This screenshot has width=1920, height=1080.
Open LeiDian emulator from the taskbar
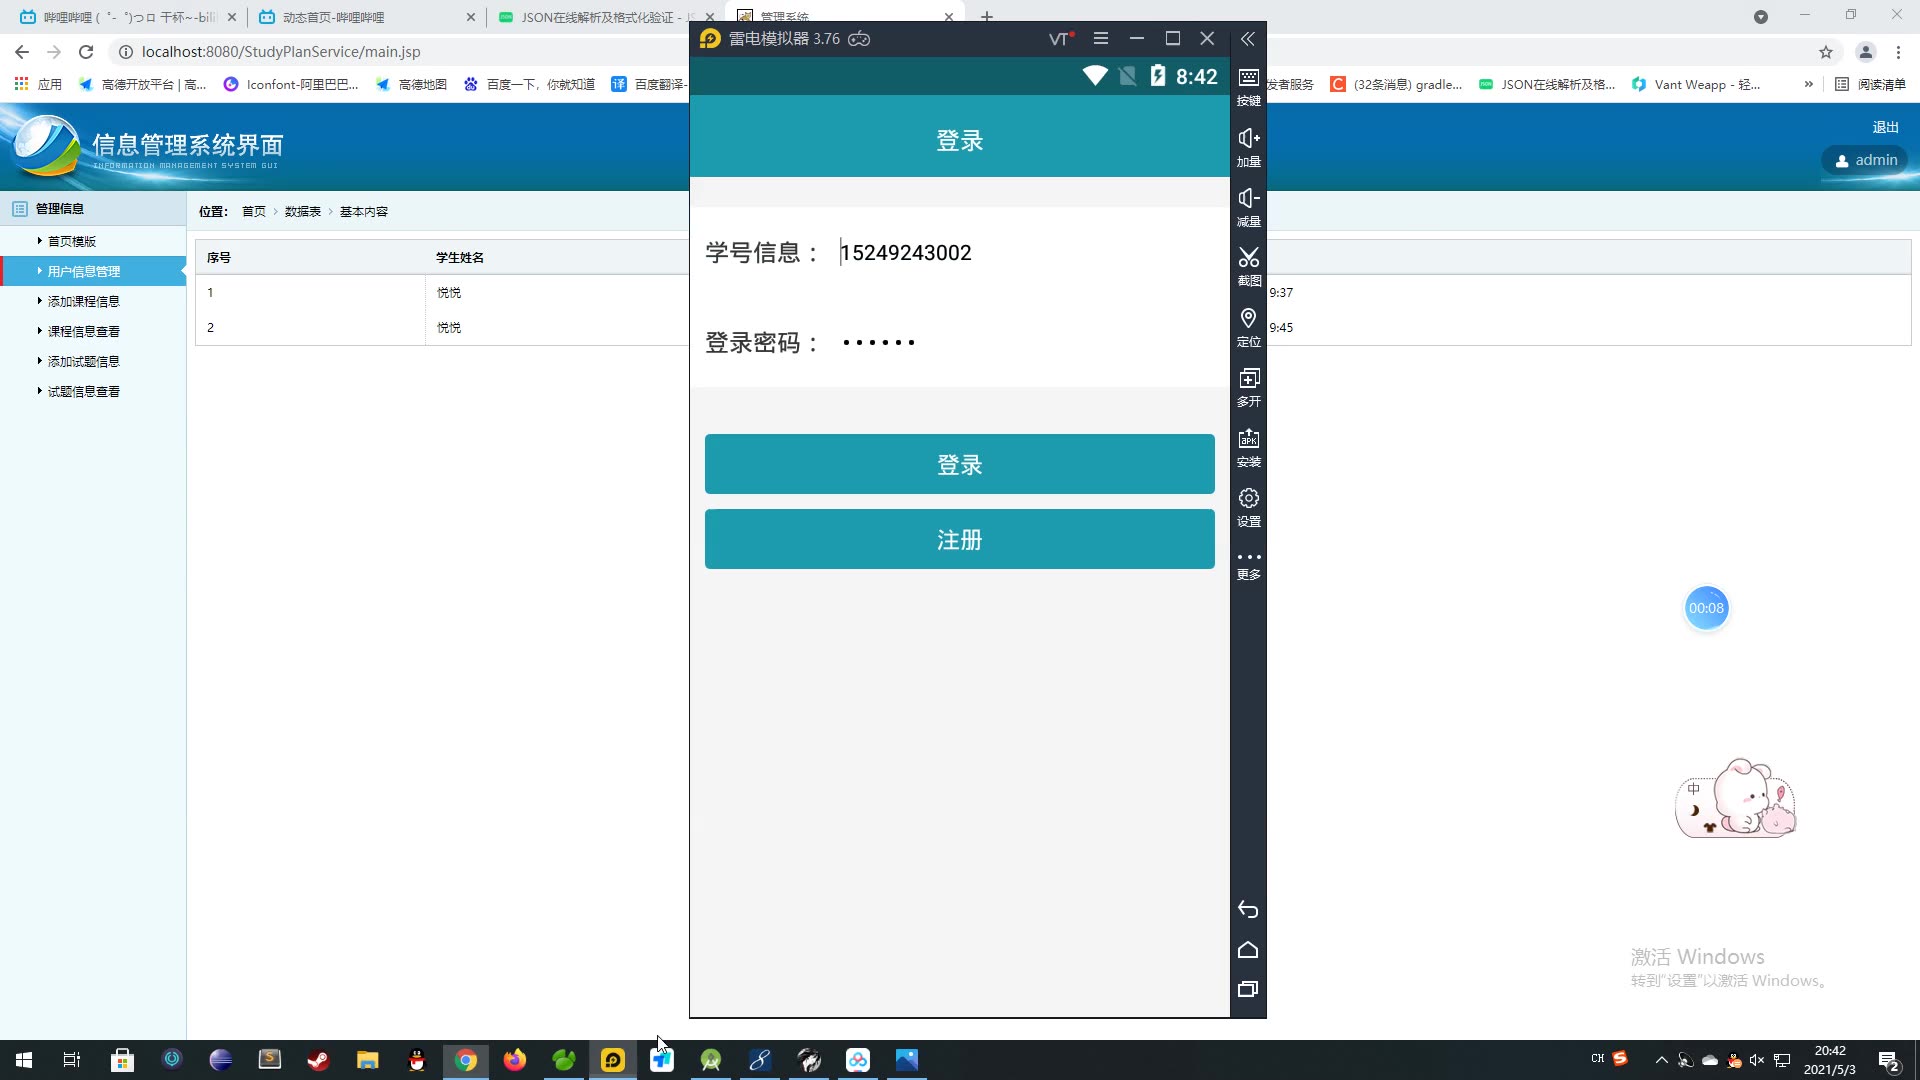coord(612,1060)
